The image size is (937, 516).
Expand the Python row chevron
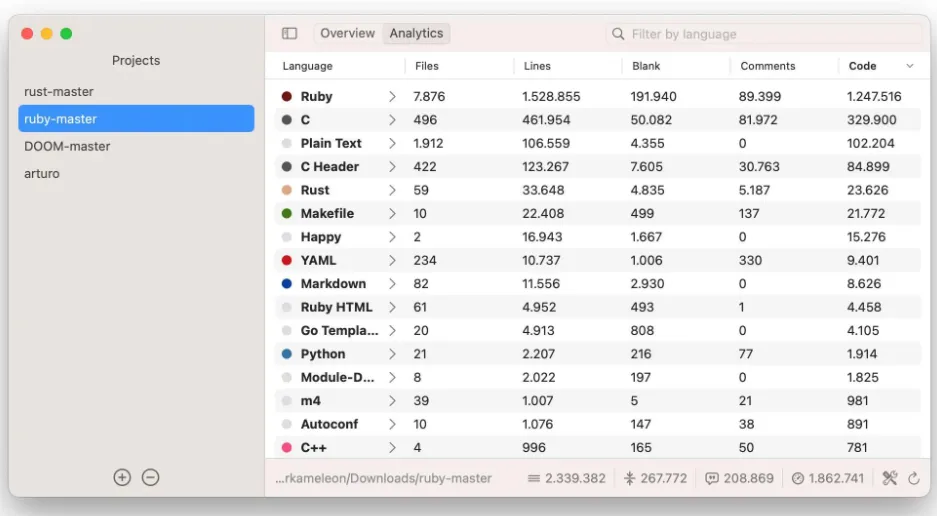pos(392,354)
